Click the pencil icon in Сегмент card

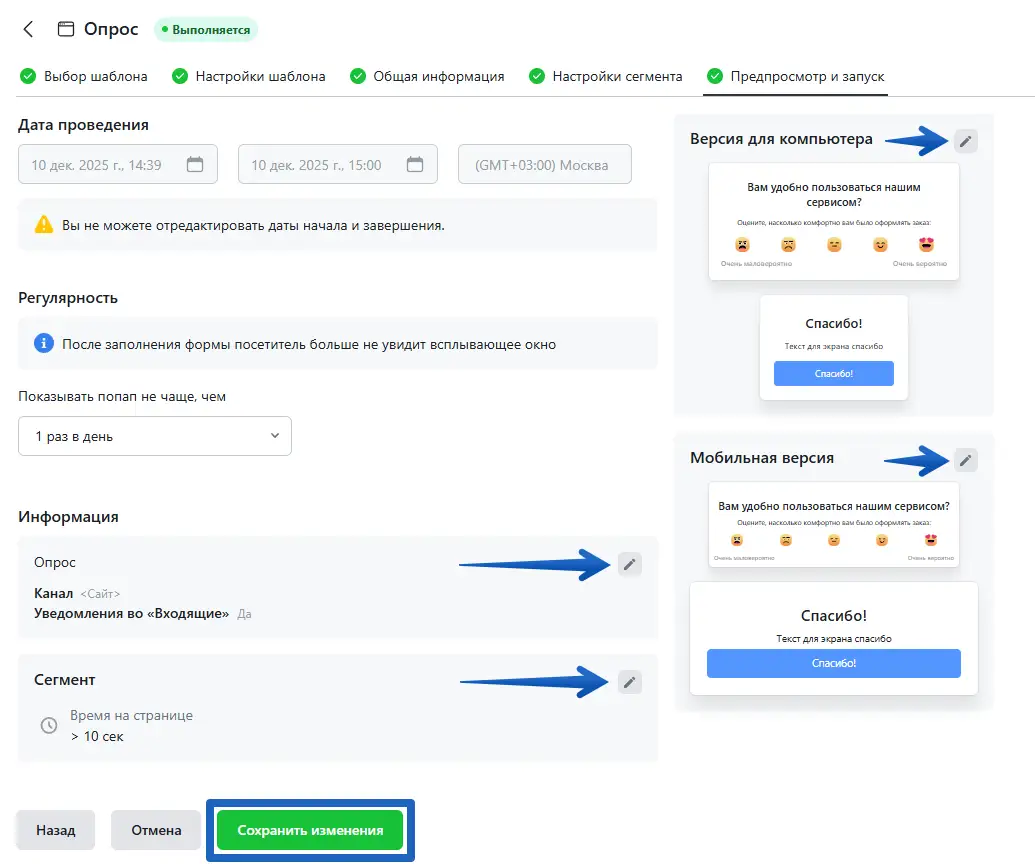pyautogui.click(x=629, y=682)
